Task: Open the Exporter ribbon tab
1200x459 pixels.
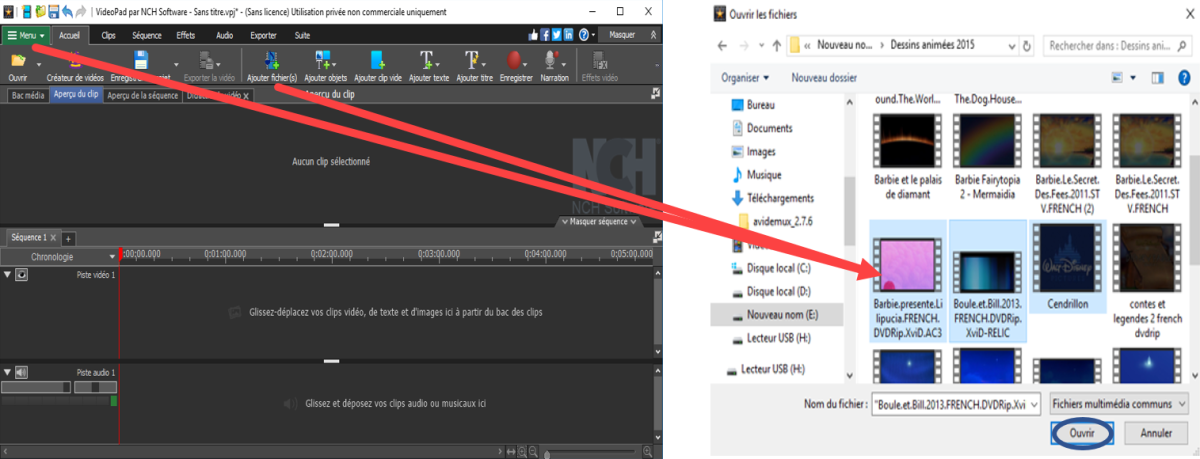Action: point(263,35)
